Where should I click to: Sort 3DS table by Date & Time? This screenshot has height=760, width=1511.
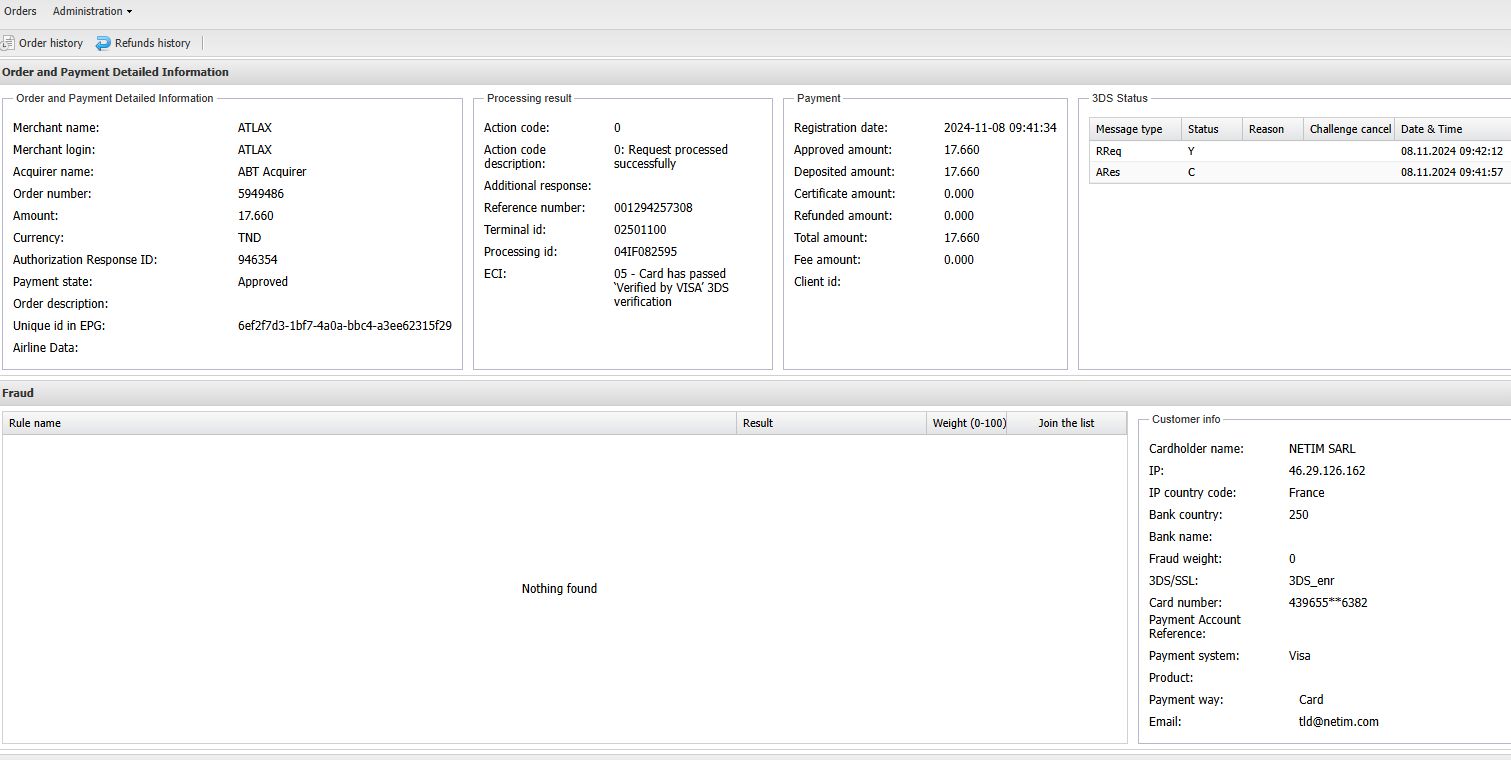pyautogui.click(x=1450, y=129)
